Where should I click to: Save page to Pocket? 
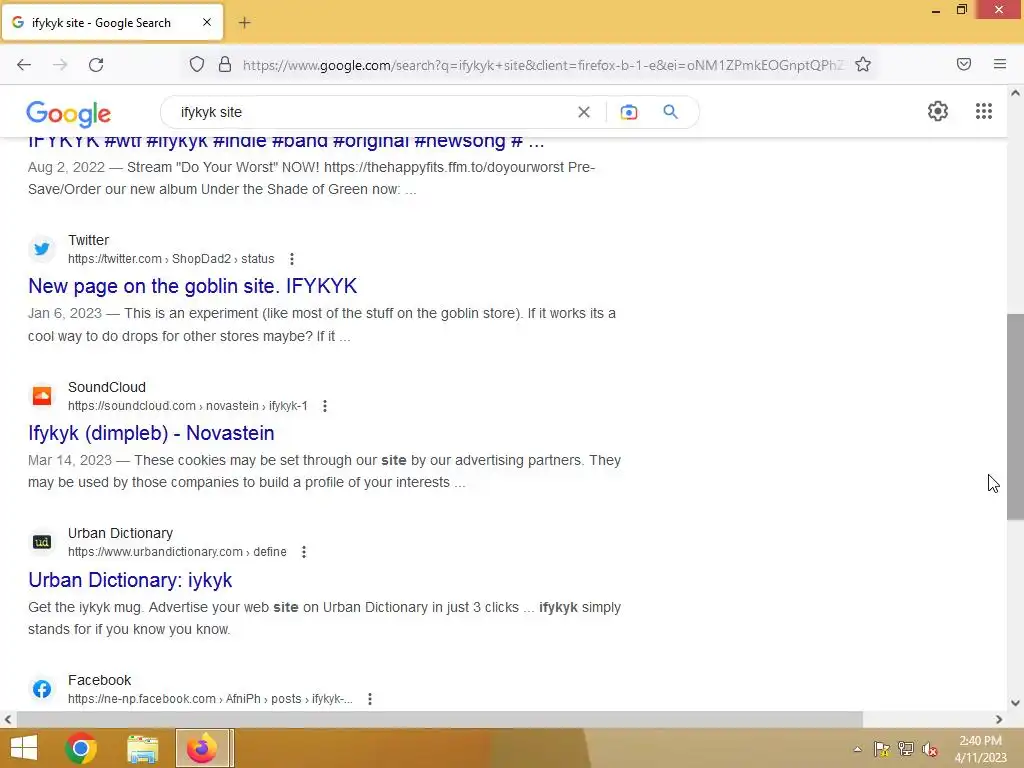coord(964,64)
